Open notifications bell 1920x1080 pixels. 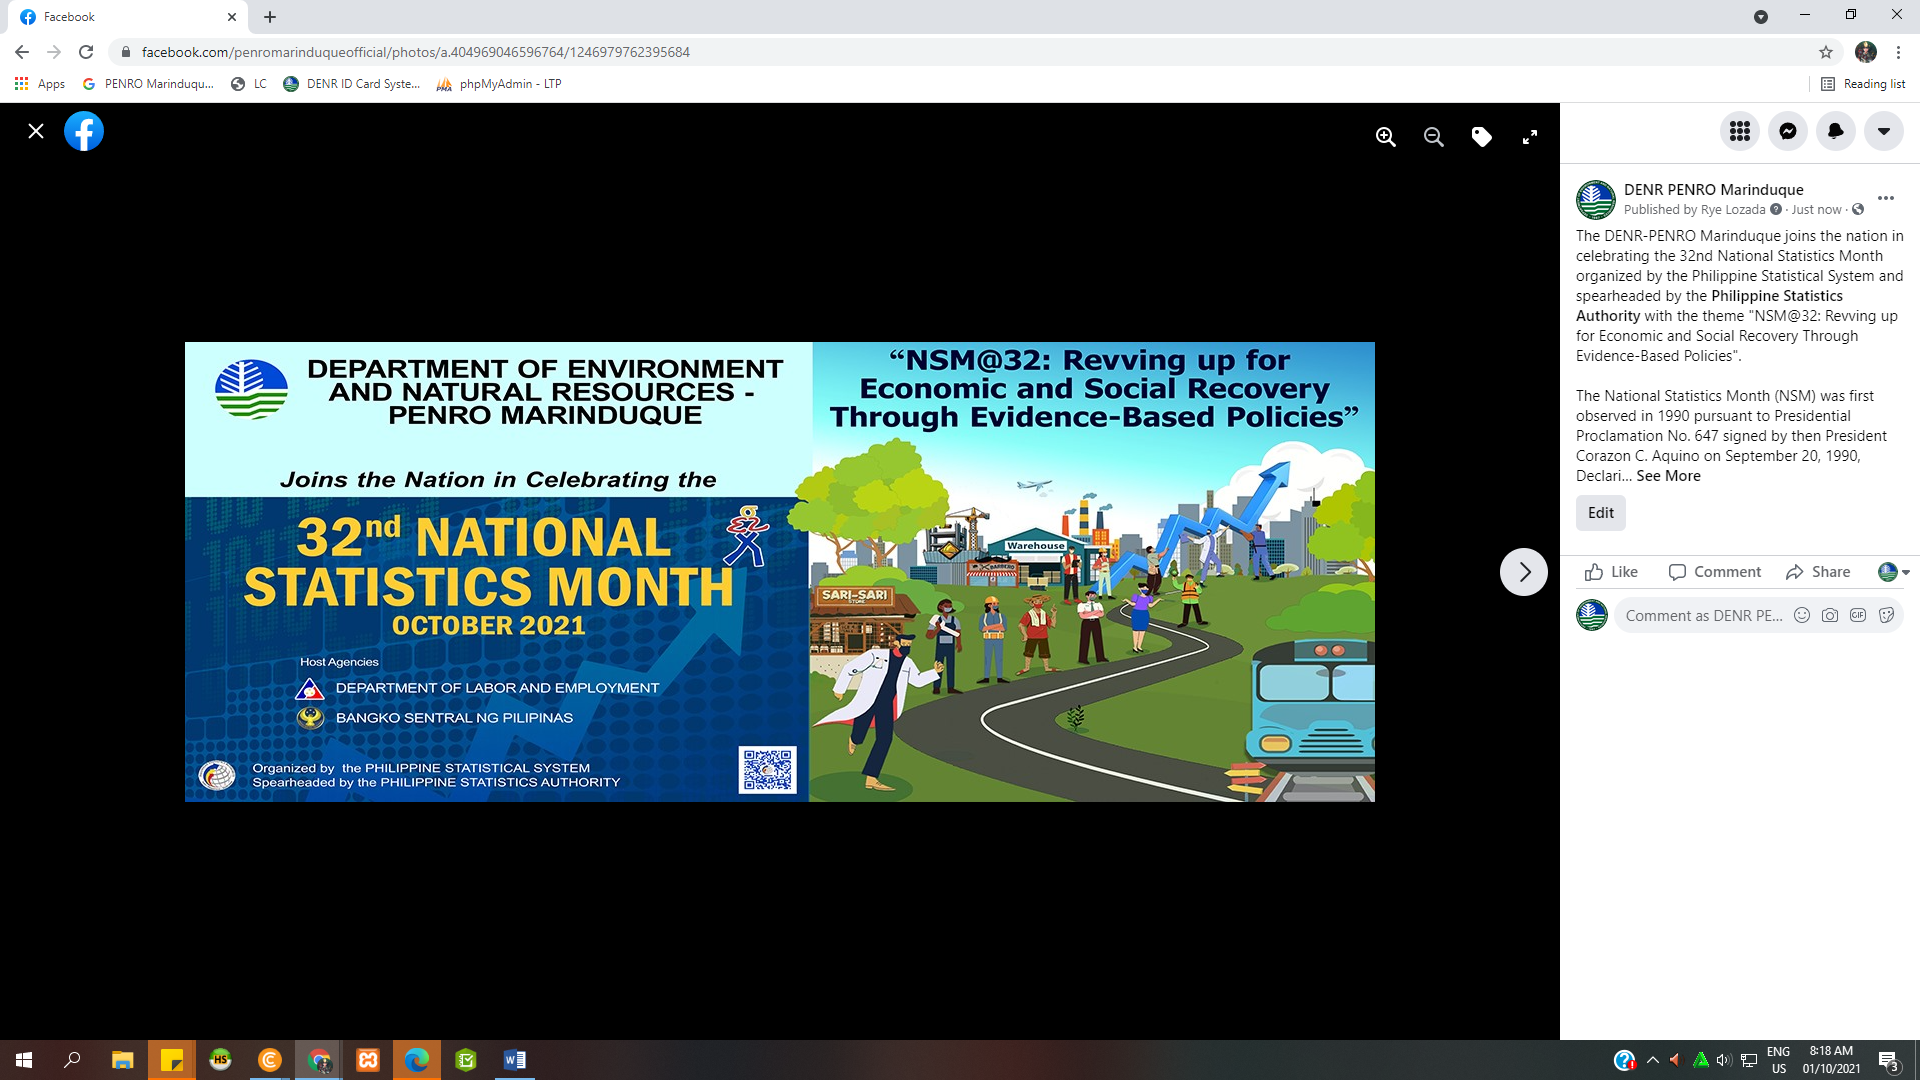tap(1836, 131)
